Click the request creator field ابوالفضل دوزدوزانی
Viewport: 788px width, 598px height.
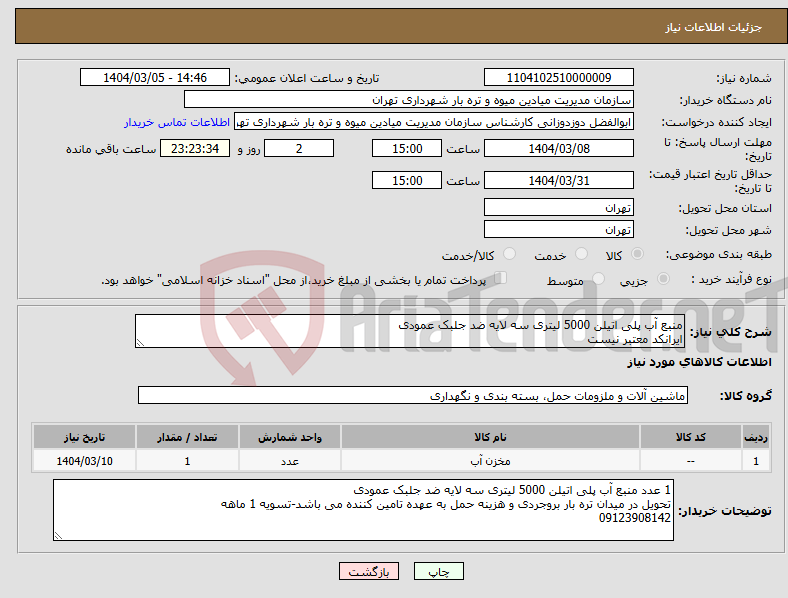(434, 122)
